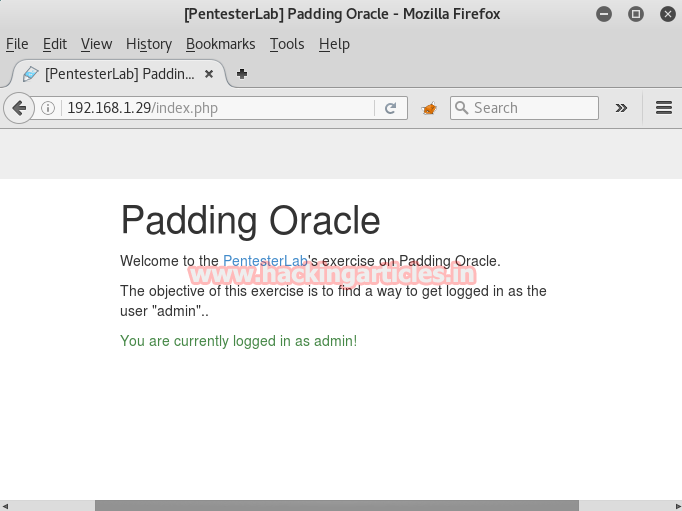Close the Firefox window
Viewport: 682px width, 511px height.
tap(668, 14)
